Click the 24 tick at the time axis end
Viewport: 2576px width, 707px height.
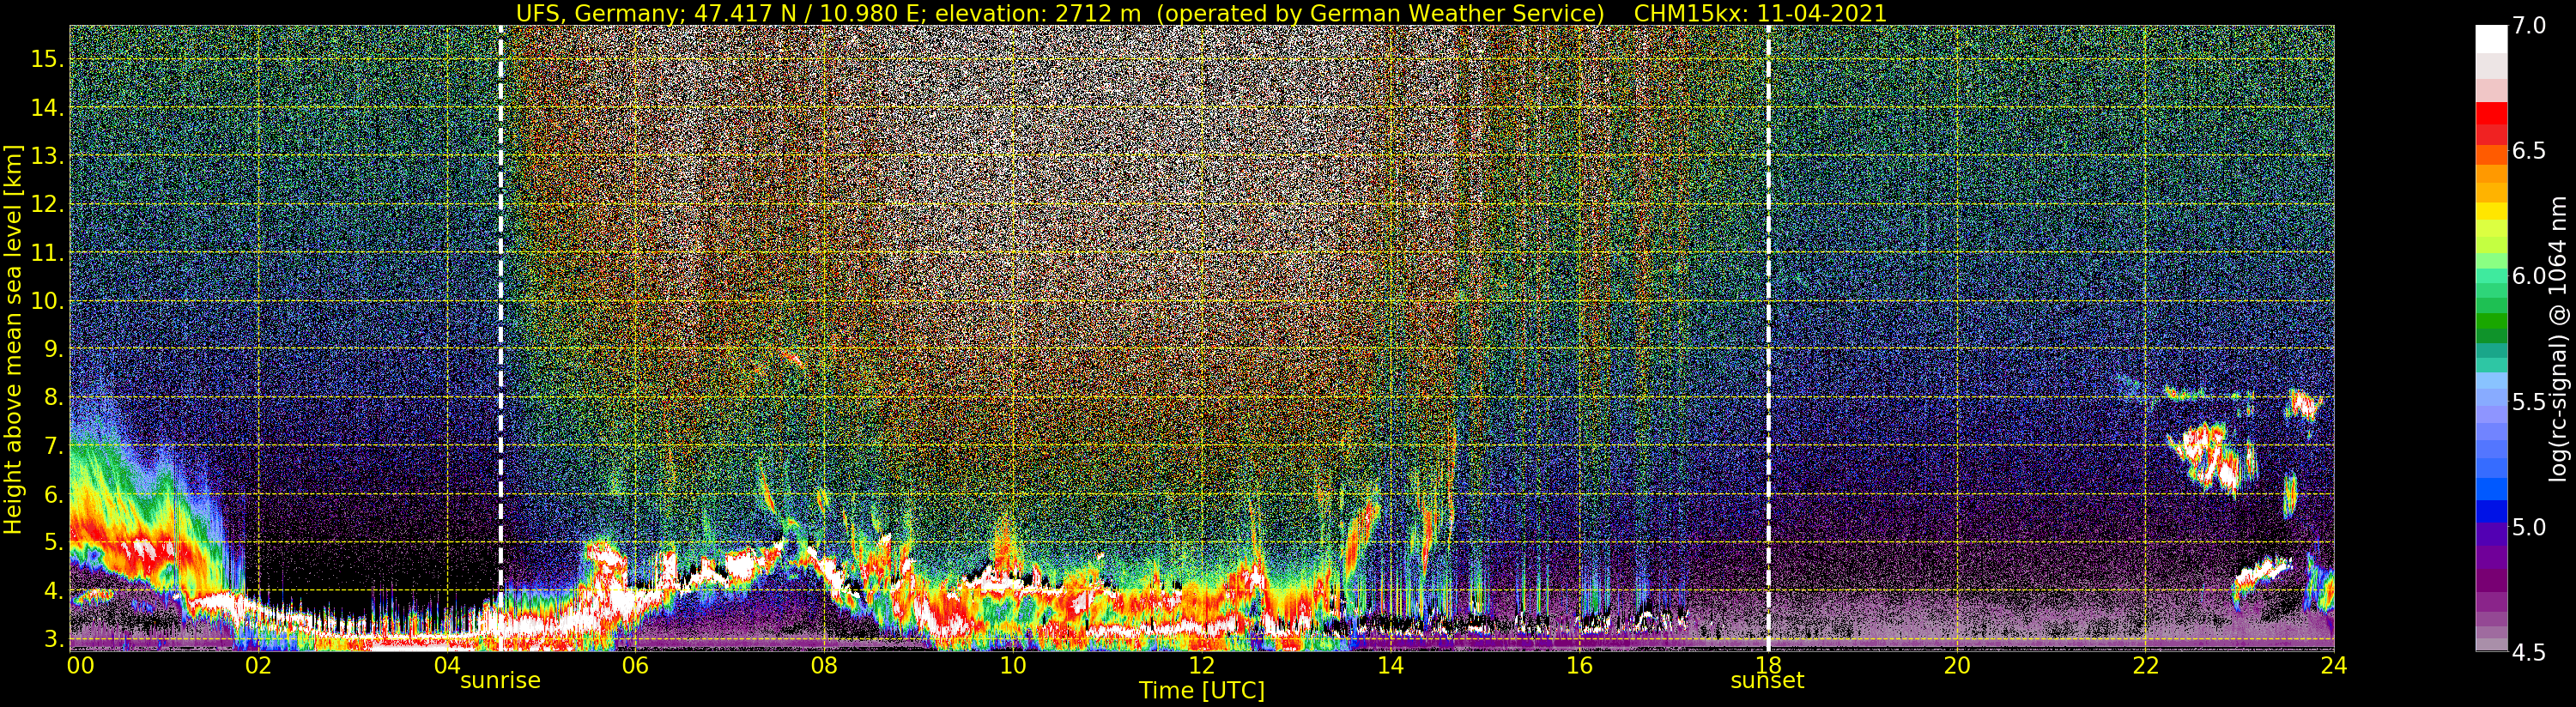[2333, 665]
